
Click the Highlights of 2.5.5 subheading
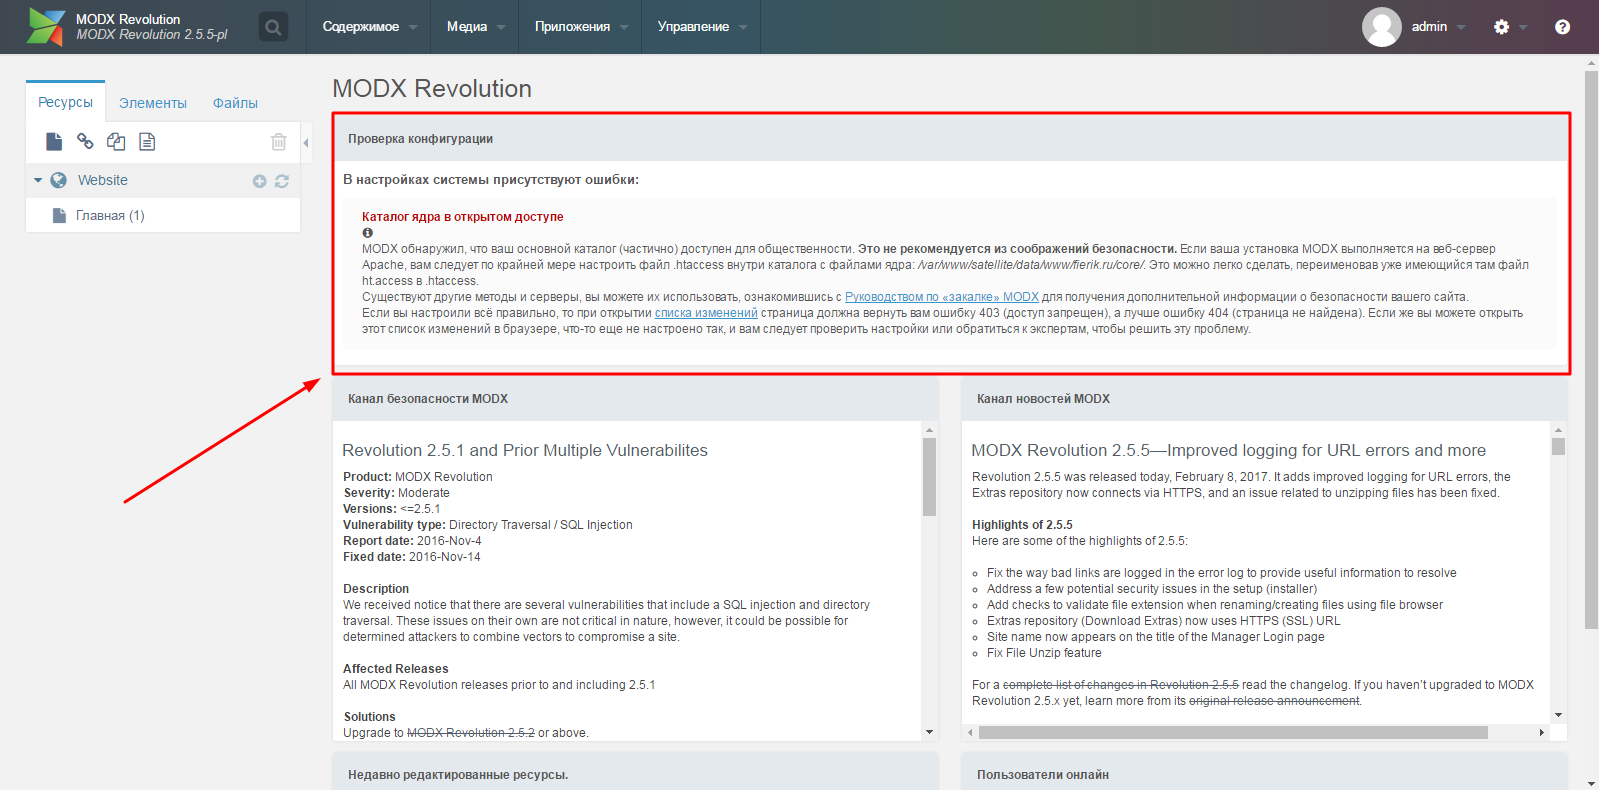(1022, 525)
